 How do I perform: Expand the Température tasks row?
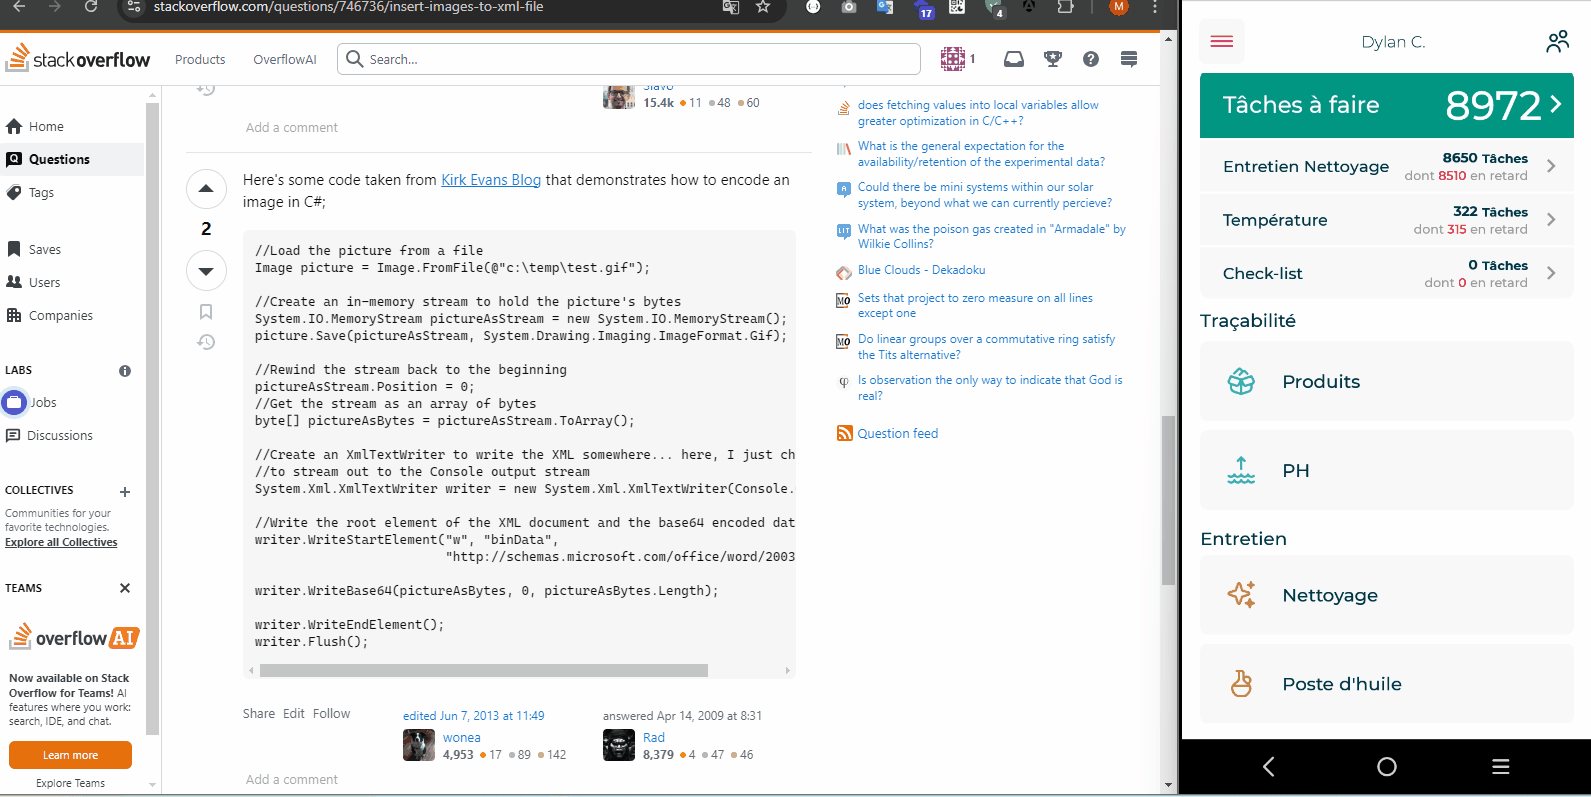pos(1386,220)
